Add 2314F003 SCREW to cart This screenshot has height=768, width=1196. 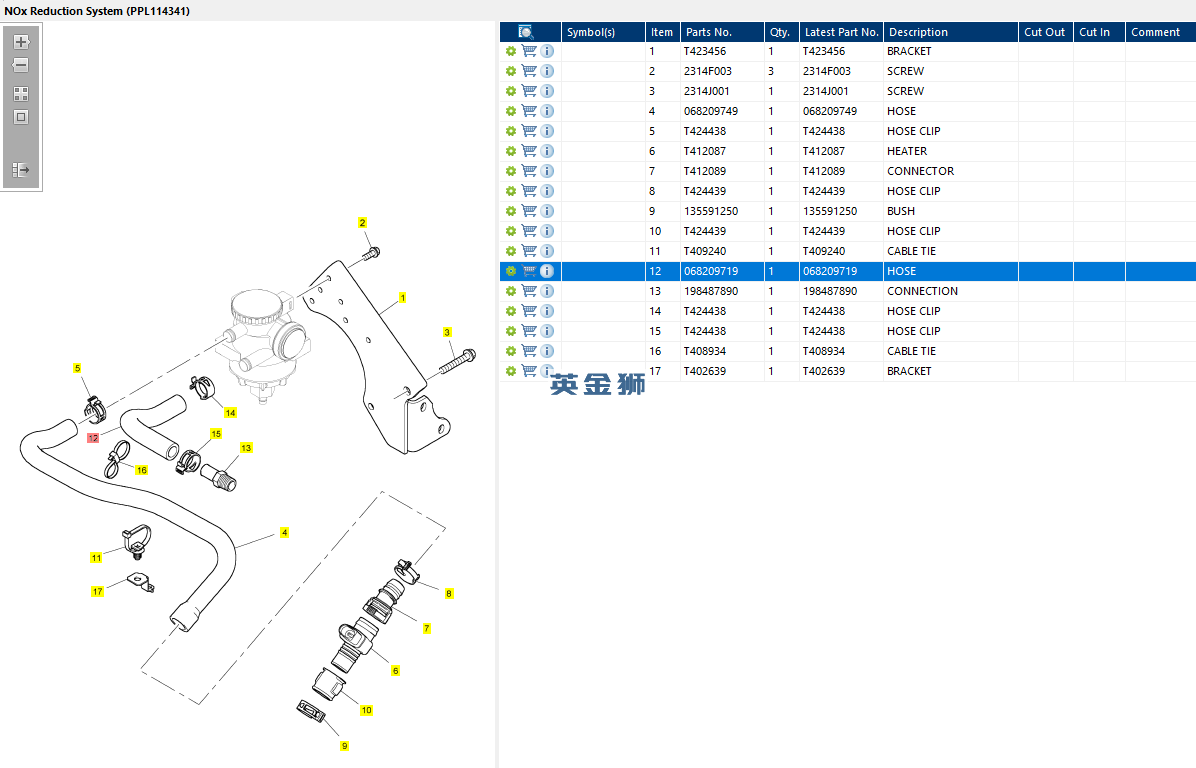click(529, 71)
